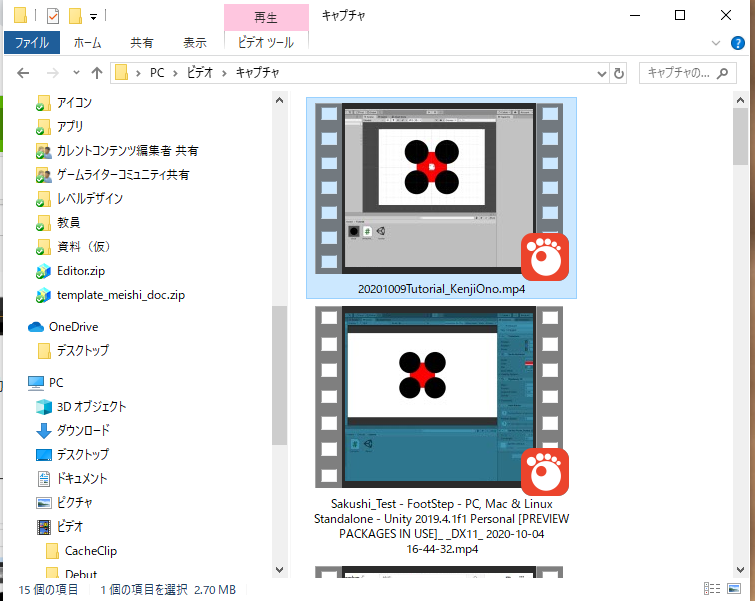Go forward with the forward arrow

pos(52,73)
